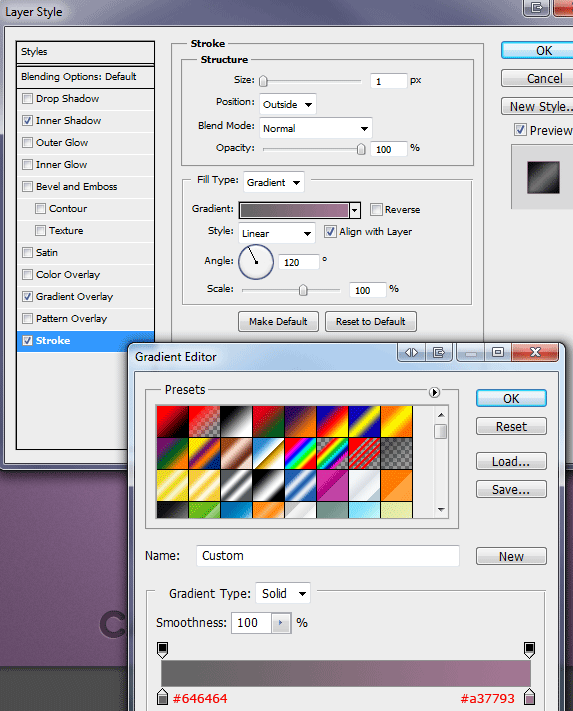Image resolution: width=573 pixels, height=711 pixels.
Task: Click up arrow of presets scrollbar
Action: click(441, 415)
